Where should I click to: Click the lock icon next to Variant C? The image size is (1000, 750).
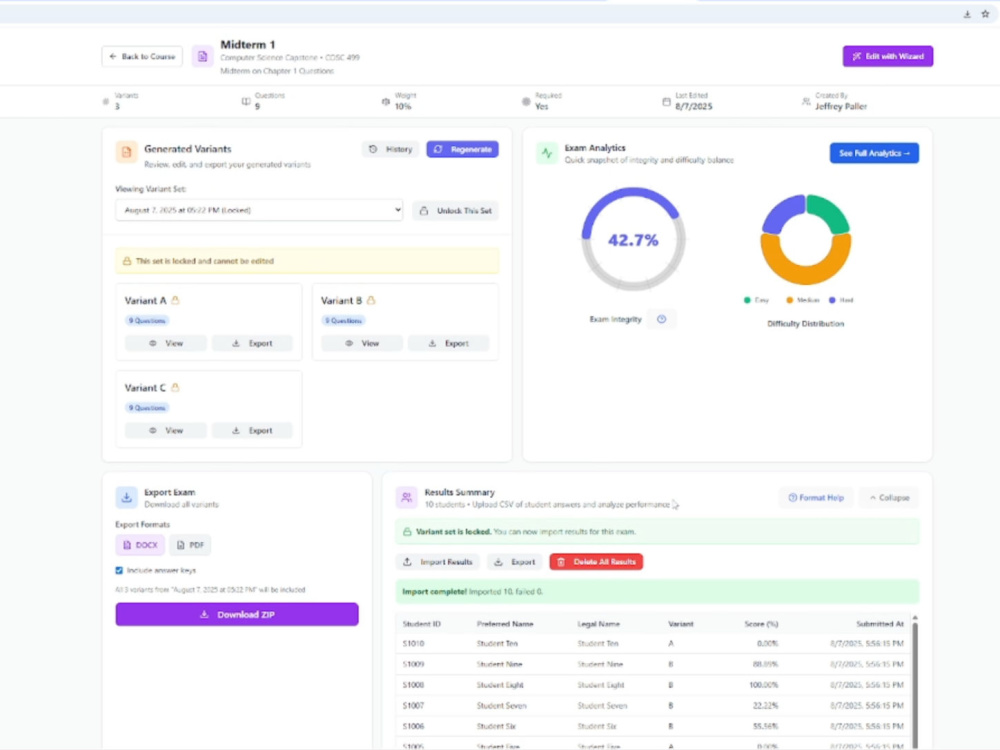[175, 387]
